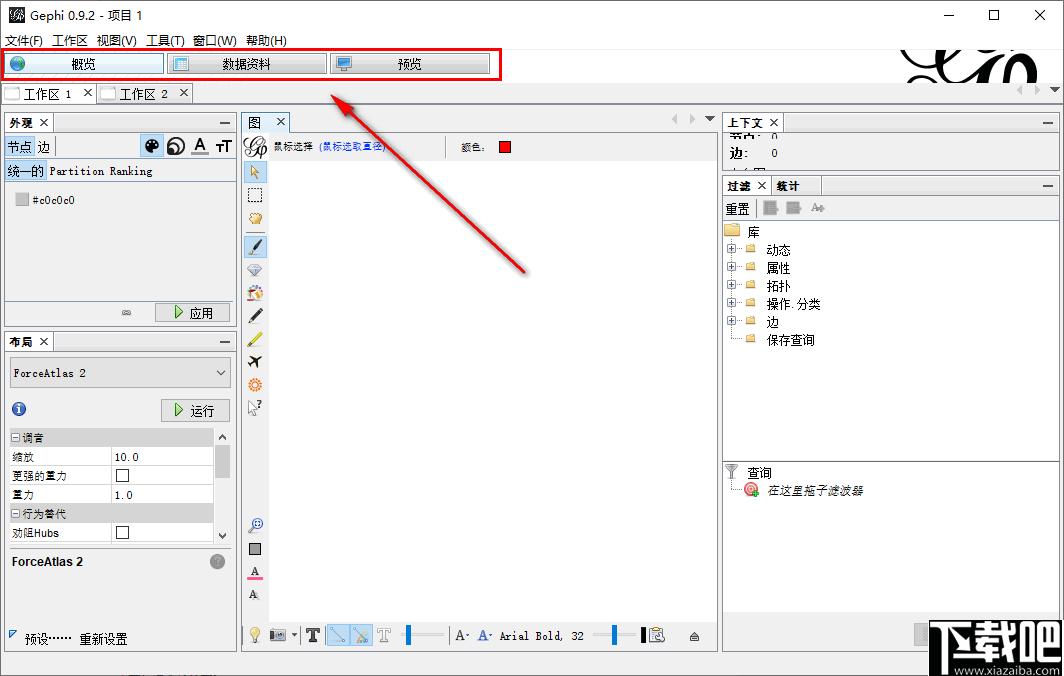
Task: Open node color palette icon in Appearance
Action: (x=152, y=147)
